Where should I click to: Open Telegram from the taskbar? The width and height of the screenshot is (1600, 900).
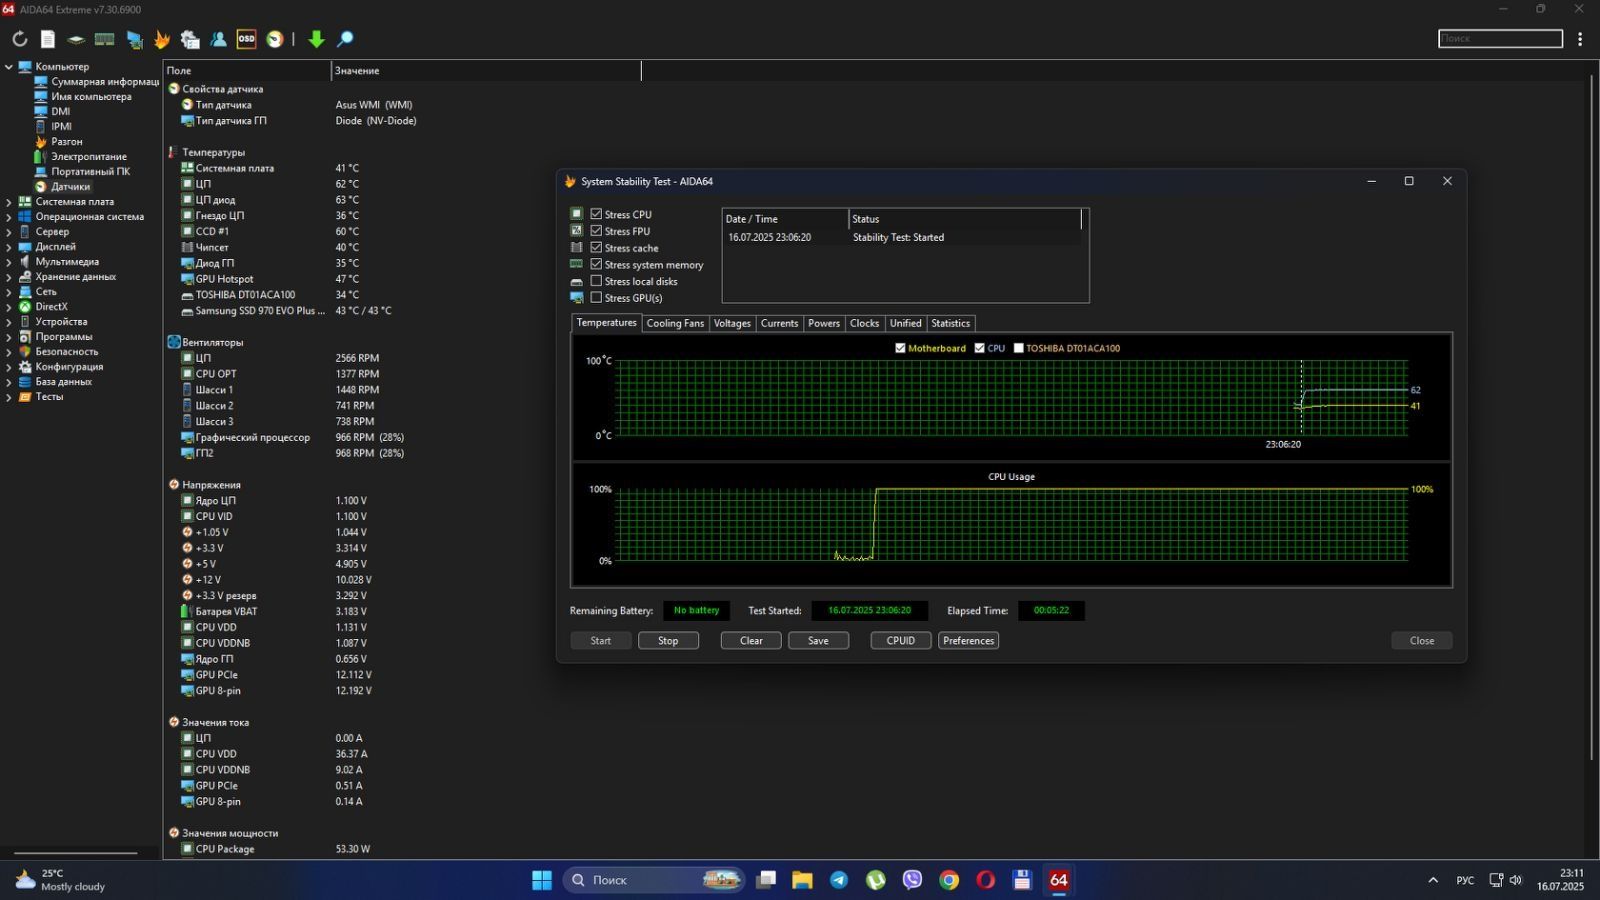pyautogui.click(x=839, y=880)
